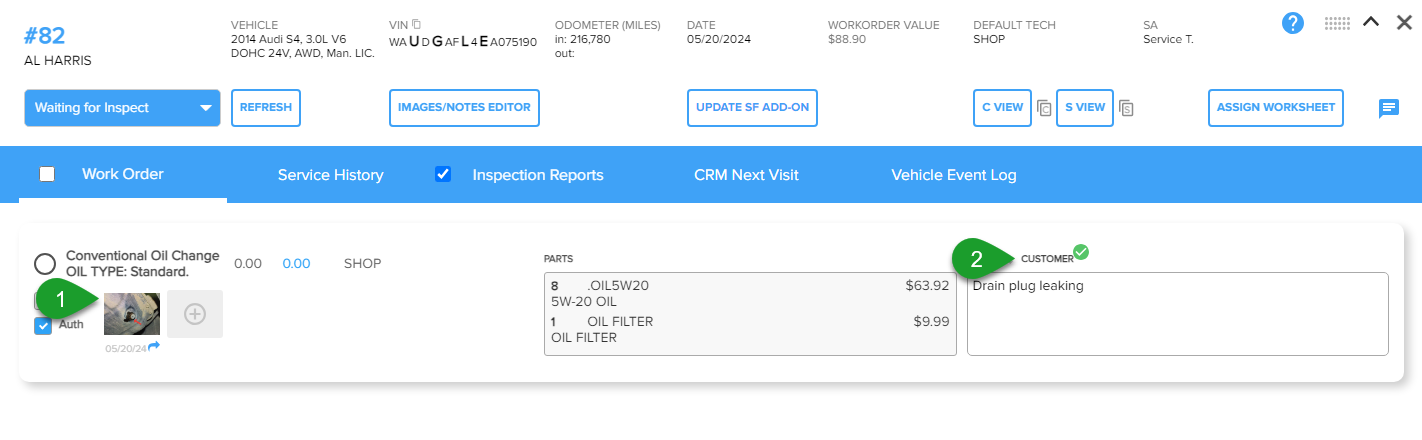Copy C View link icon
Viewport: 1422px width, 440px height.
point(1044,108)
